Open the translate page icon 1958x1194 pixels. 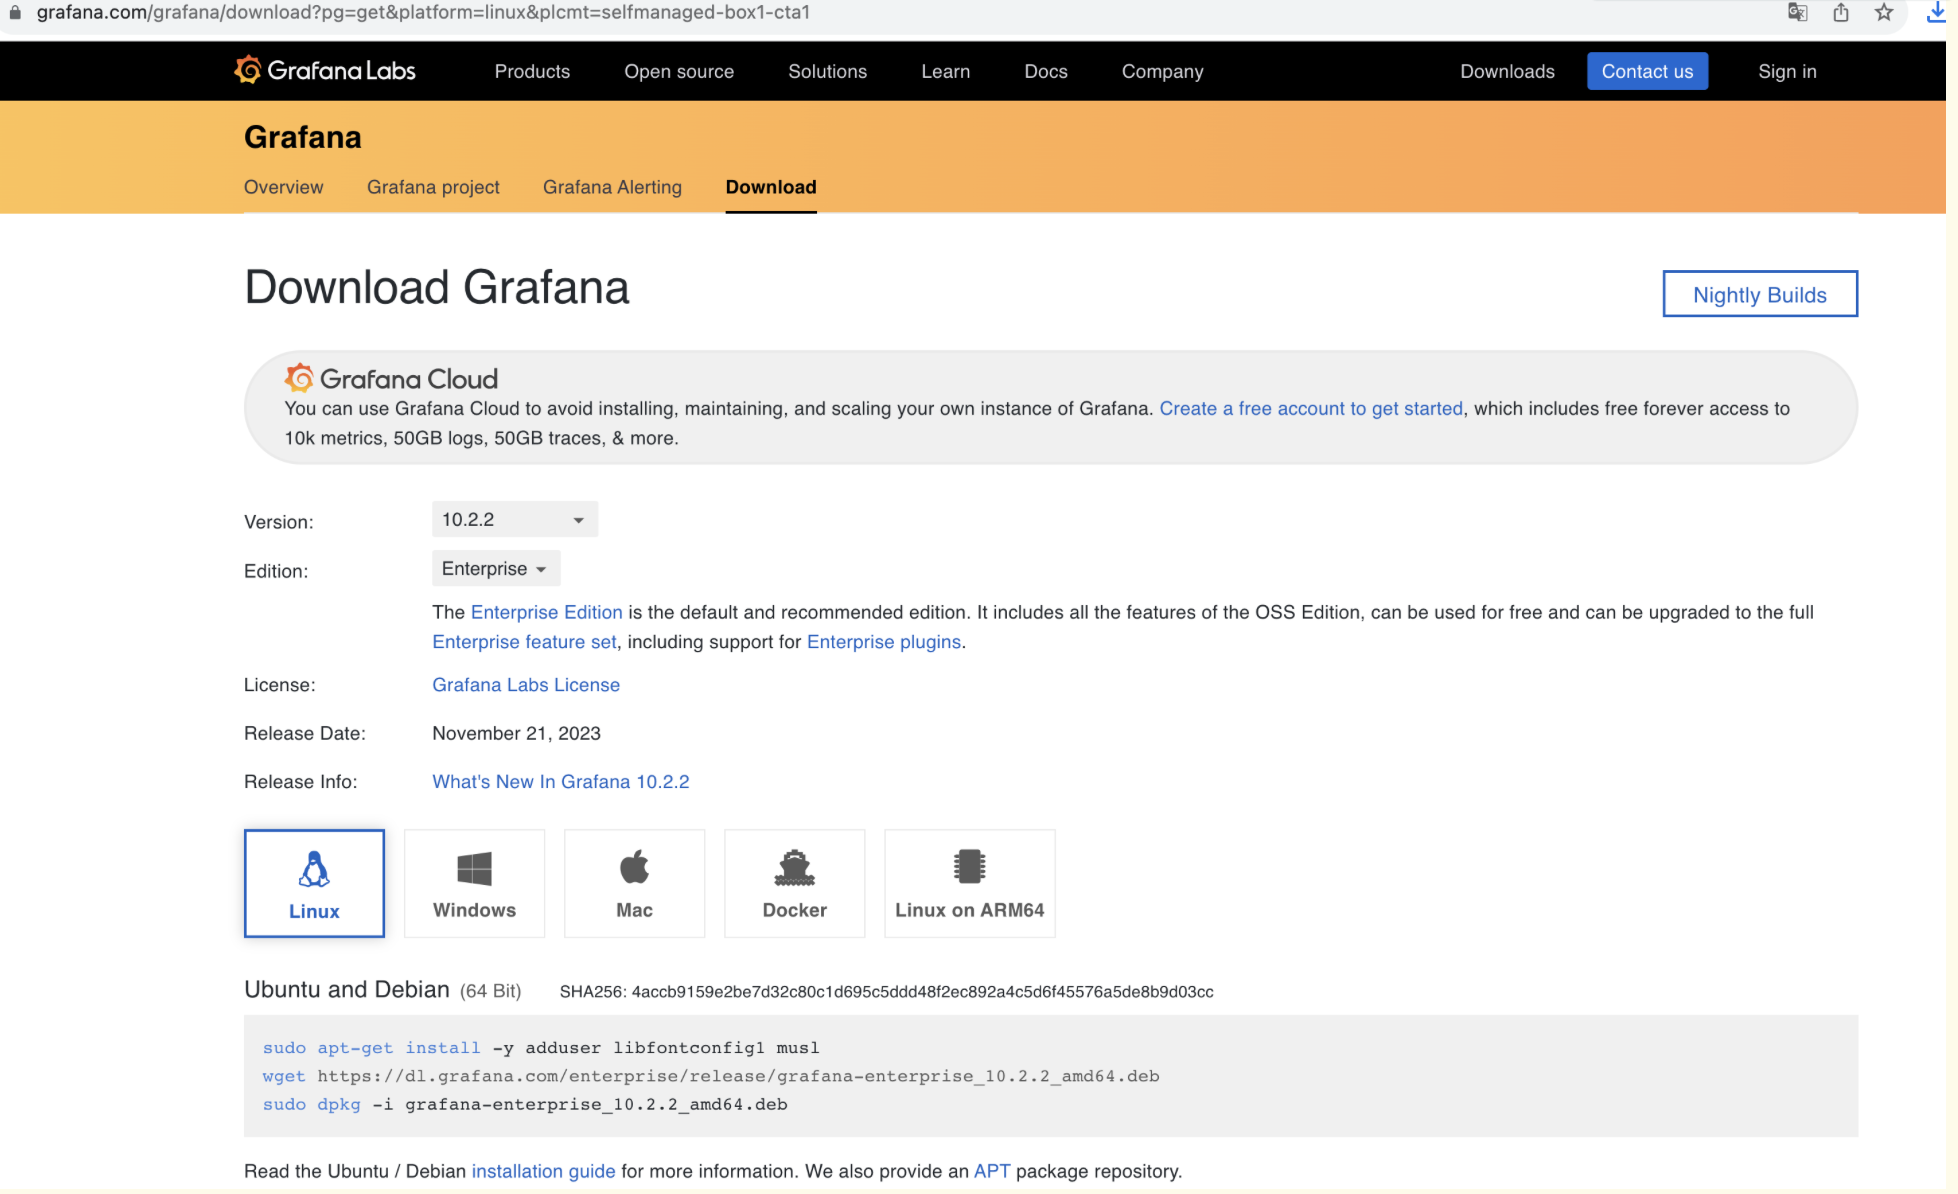1797,13
